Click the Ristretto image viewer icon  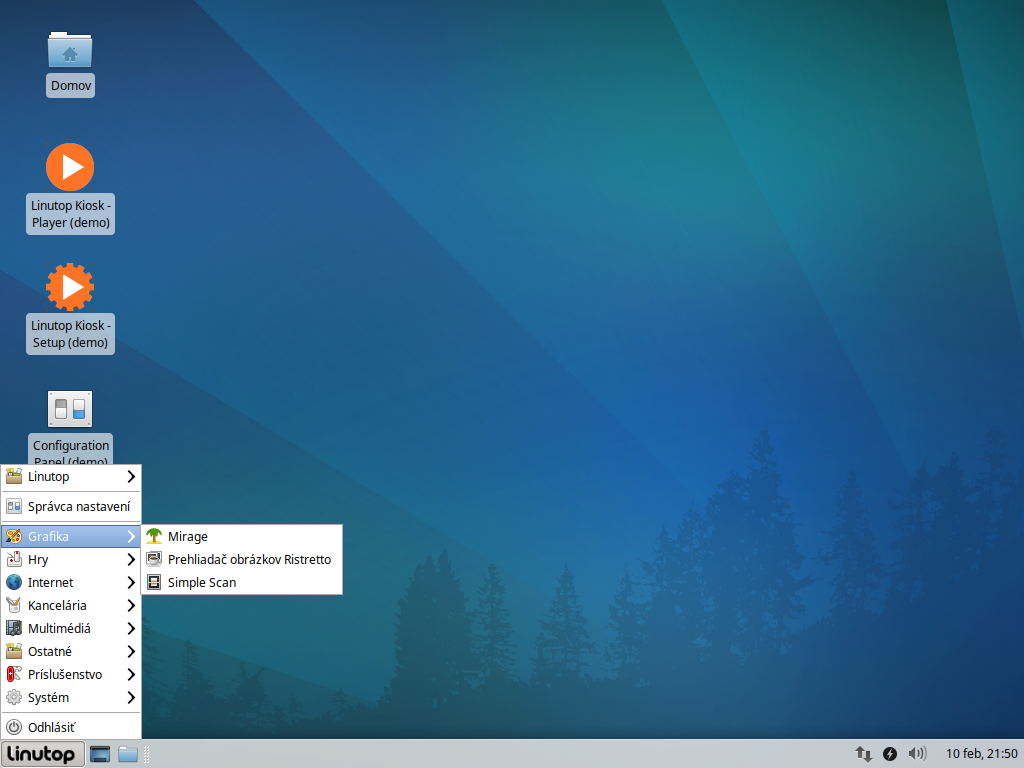tap(154, 559)
